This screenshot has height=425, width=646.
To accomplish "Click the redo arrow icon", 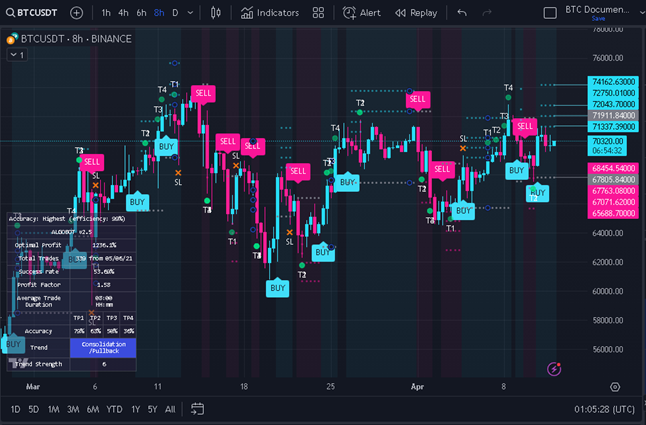I will click(x=487, y=13).
